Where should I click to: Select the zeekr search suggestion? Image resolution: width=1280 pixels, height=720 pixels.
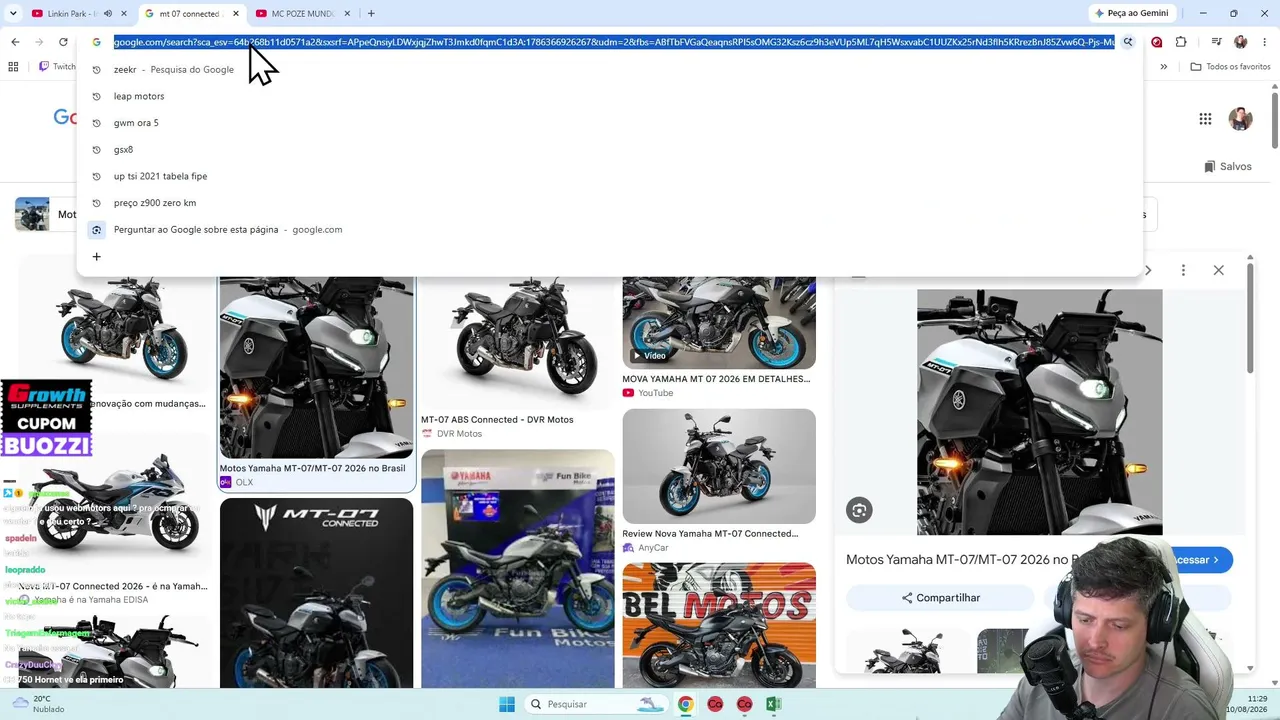[x=610, y=70]
